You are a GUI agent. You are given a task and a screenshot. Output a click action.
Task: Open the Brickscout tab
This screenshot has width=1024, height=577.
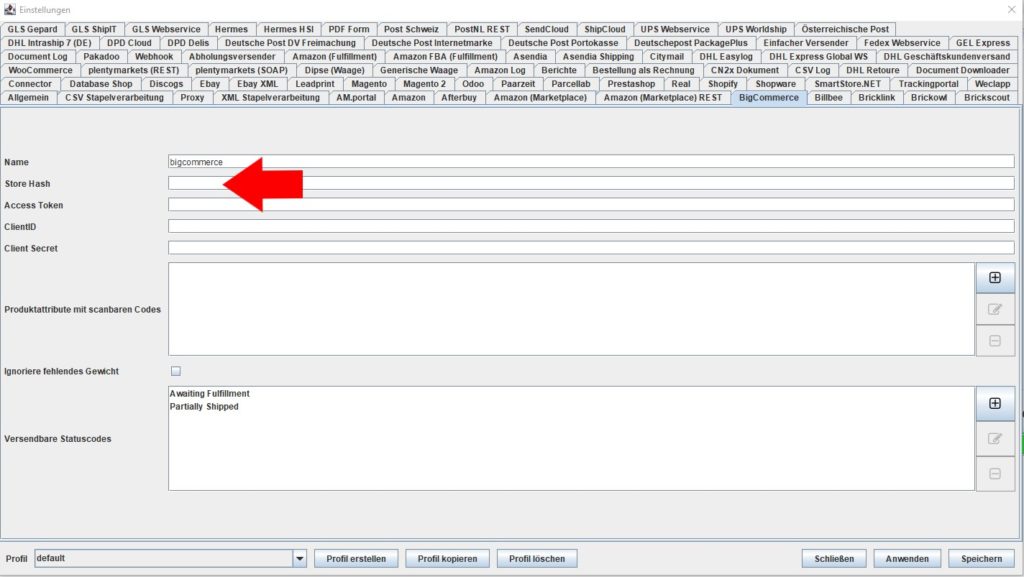click(x=987, y=98)
